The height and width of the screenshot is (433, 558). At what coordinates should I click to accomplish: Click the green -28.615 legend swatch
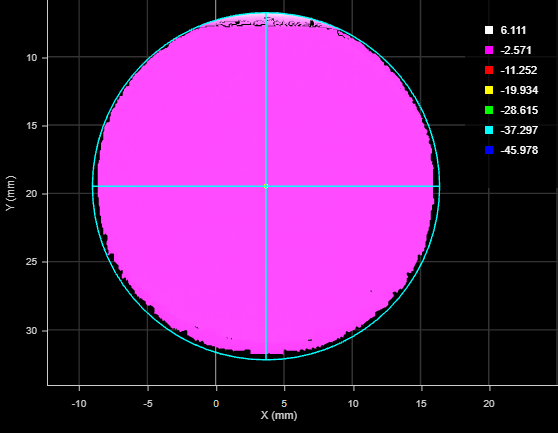tap(489, 110)
